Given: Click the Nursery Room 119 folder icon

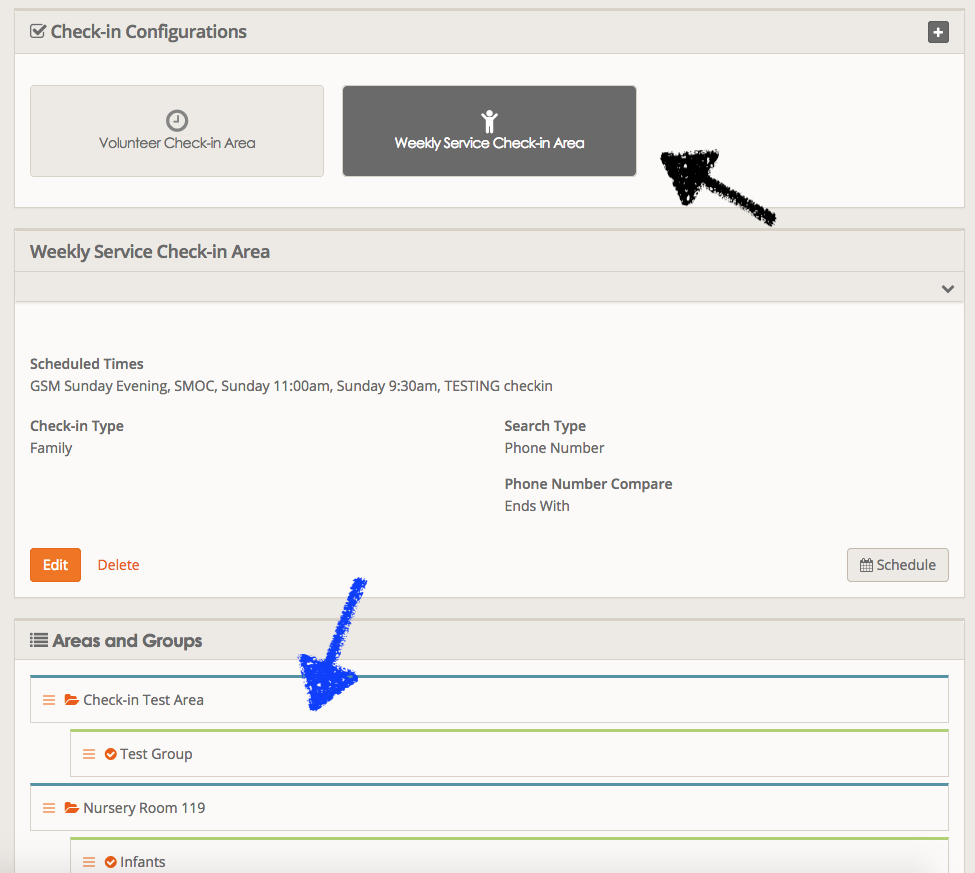Looking at the screenshot, I should pos(71,808).
